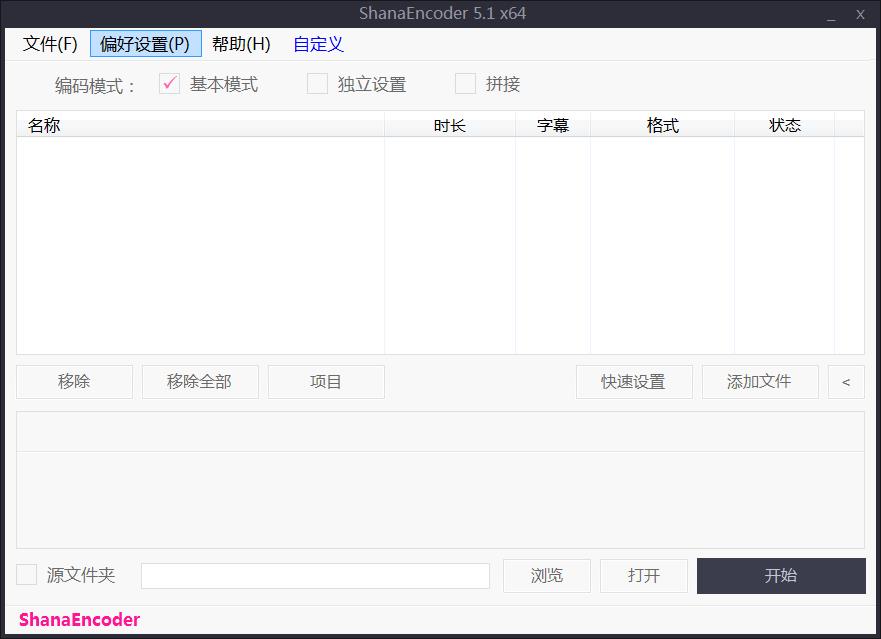
Task: Open the 自定义 menu item
Action: (317, 44)
